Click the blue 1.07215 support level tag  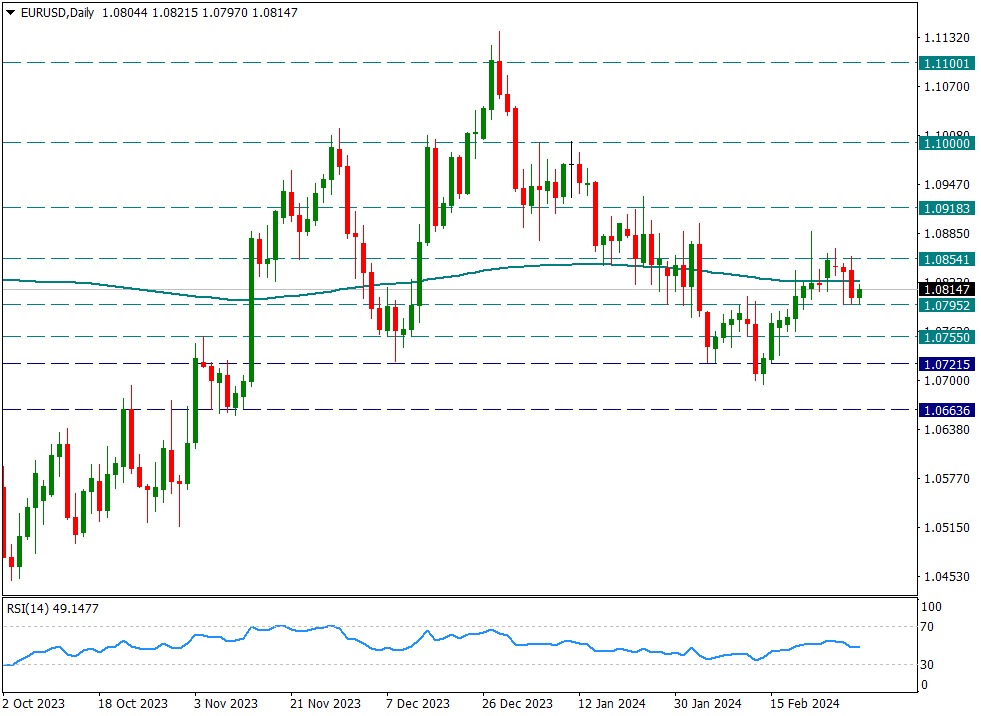(x=947, y=364)
